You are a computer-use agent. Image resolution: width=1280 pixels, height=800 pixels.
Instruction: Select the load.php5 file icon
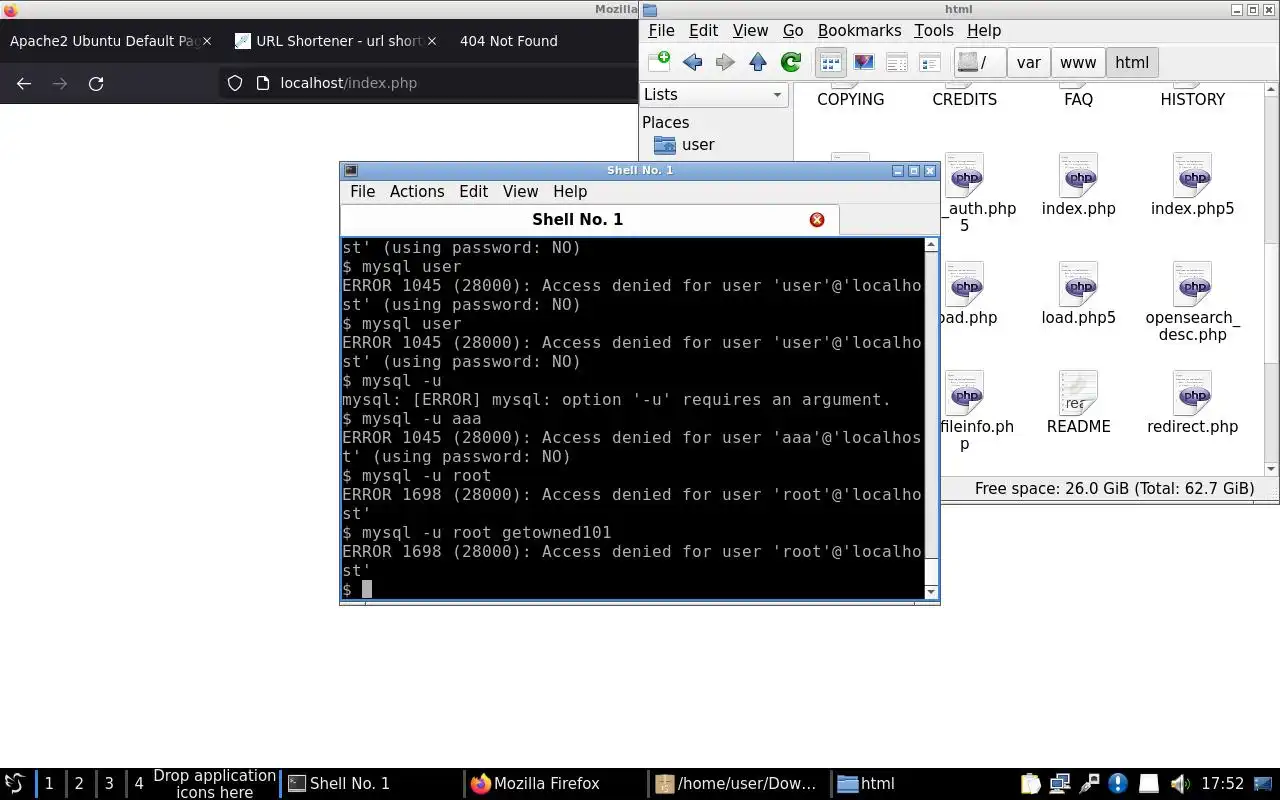1078,285
